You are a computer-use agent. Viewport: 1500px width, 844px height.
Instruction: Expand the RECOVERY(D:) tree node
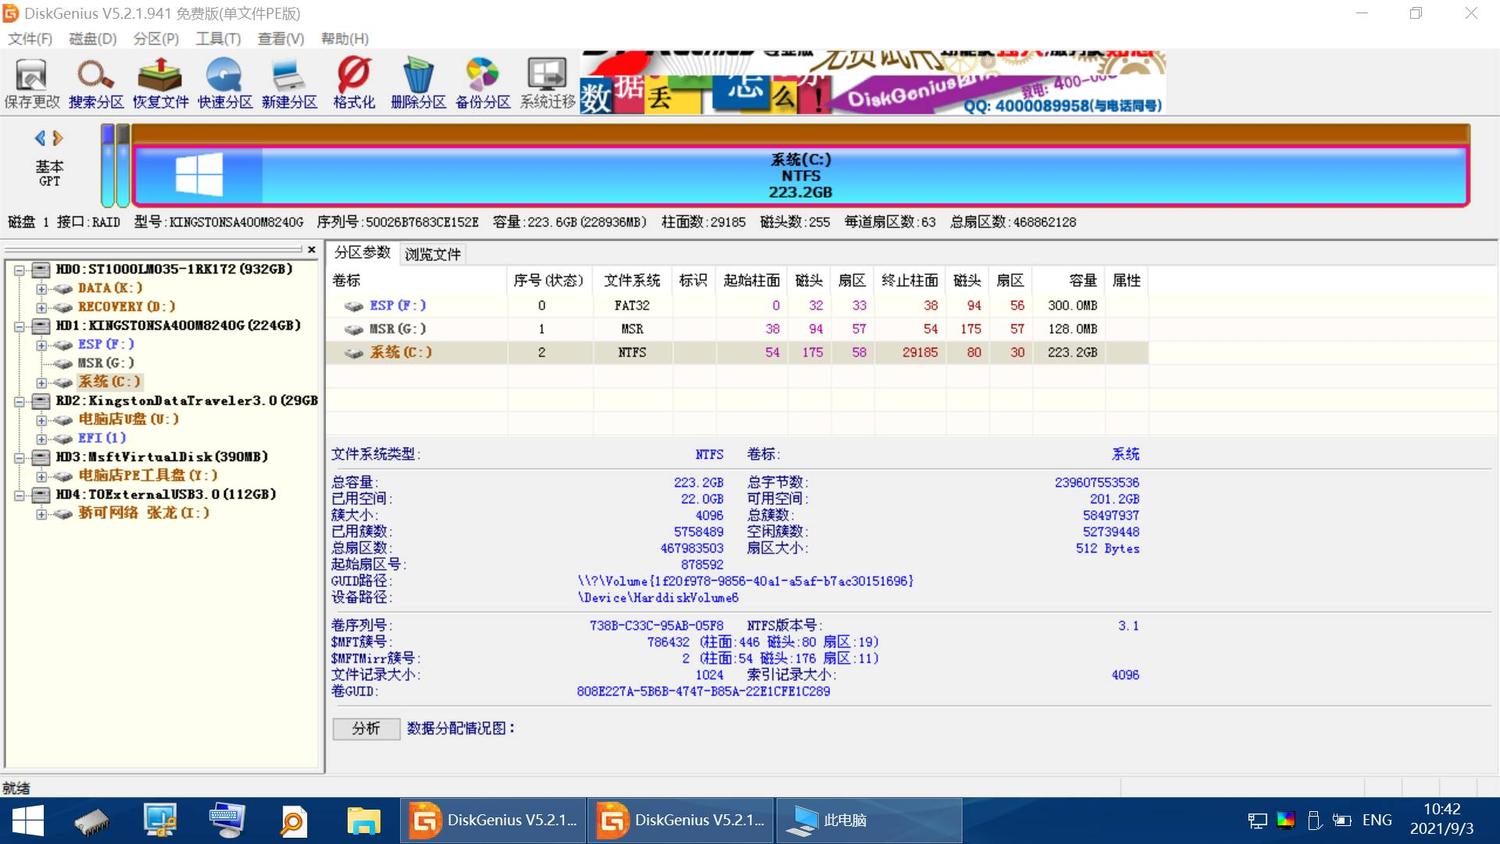pyautogui.click(x=41, y=307)
